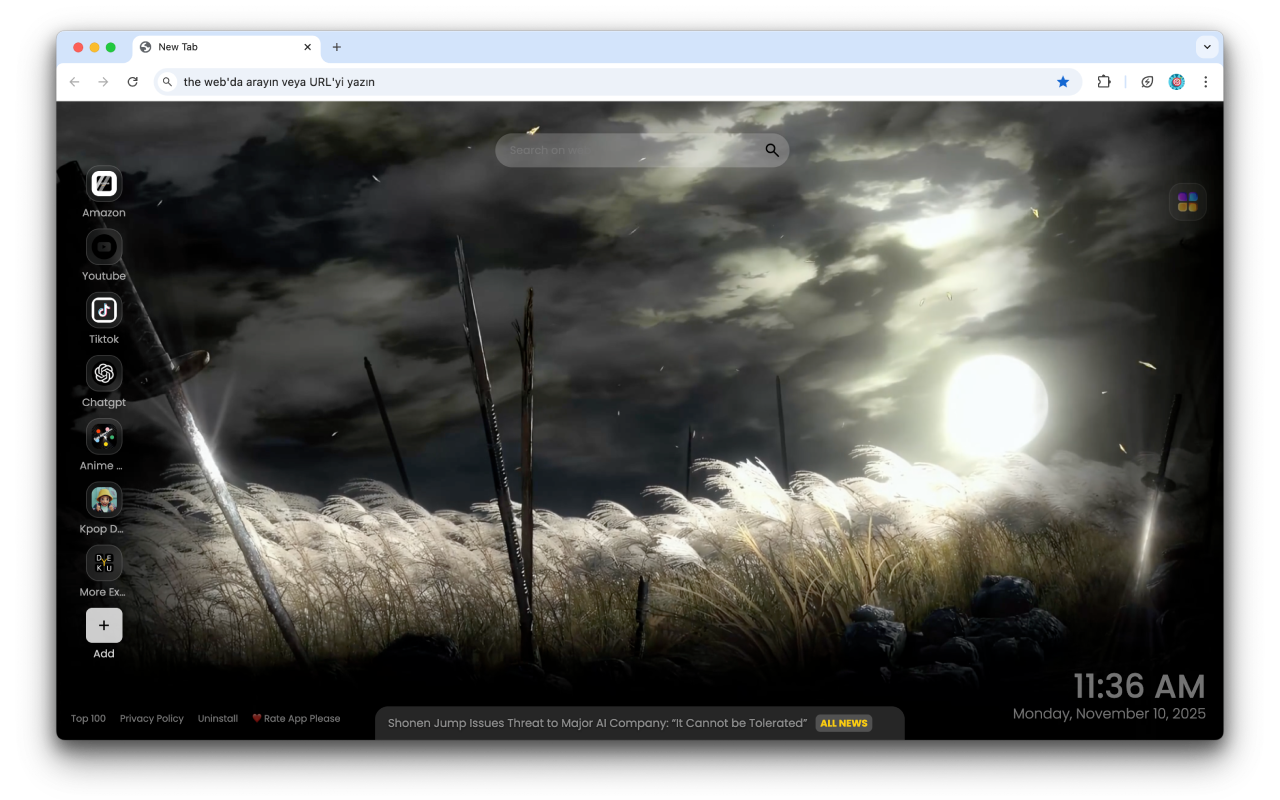Click the Monday, November 10, 2025 date
1280x800 pixels.
pyautogui.click(x=1109, y=714)
